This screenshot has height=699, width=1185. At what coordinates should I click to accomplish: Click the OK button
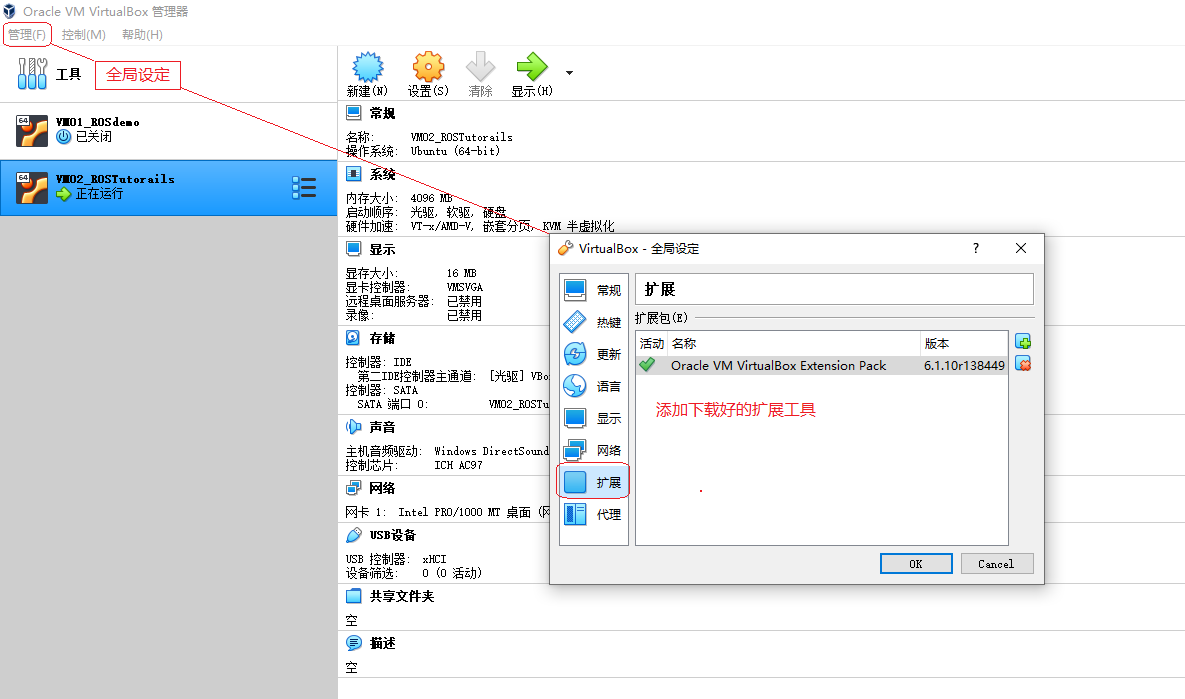point(915,563)
